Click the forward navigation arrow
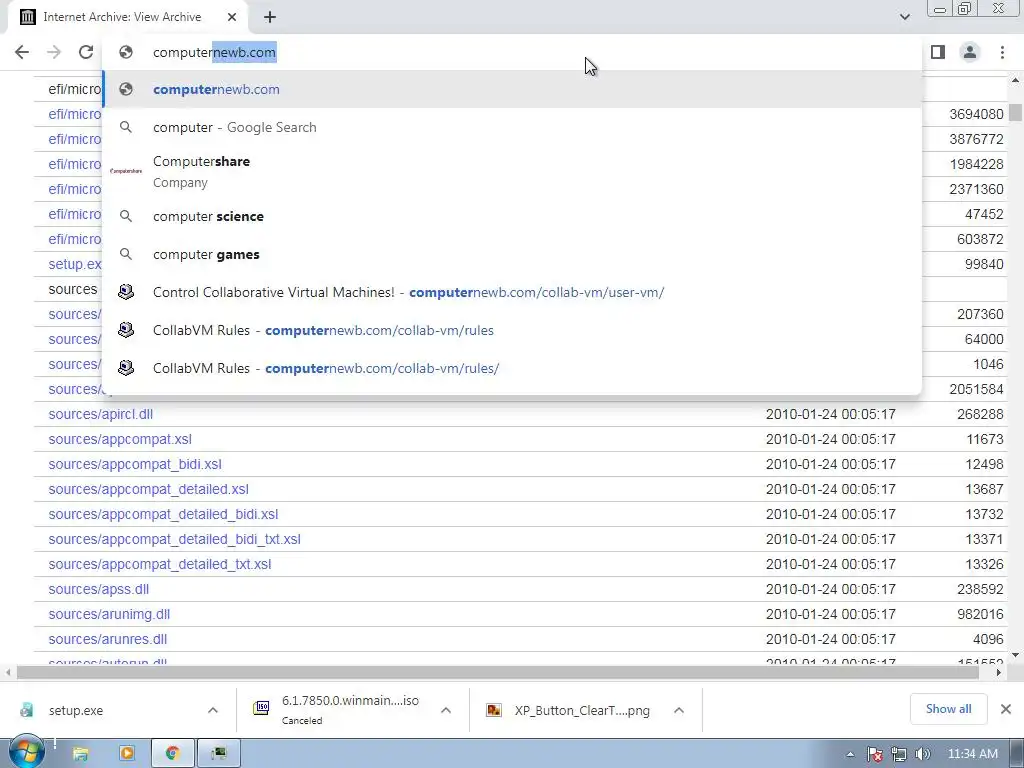The image size is (1024, 768). click(x=54, y=52)
